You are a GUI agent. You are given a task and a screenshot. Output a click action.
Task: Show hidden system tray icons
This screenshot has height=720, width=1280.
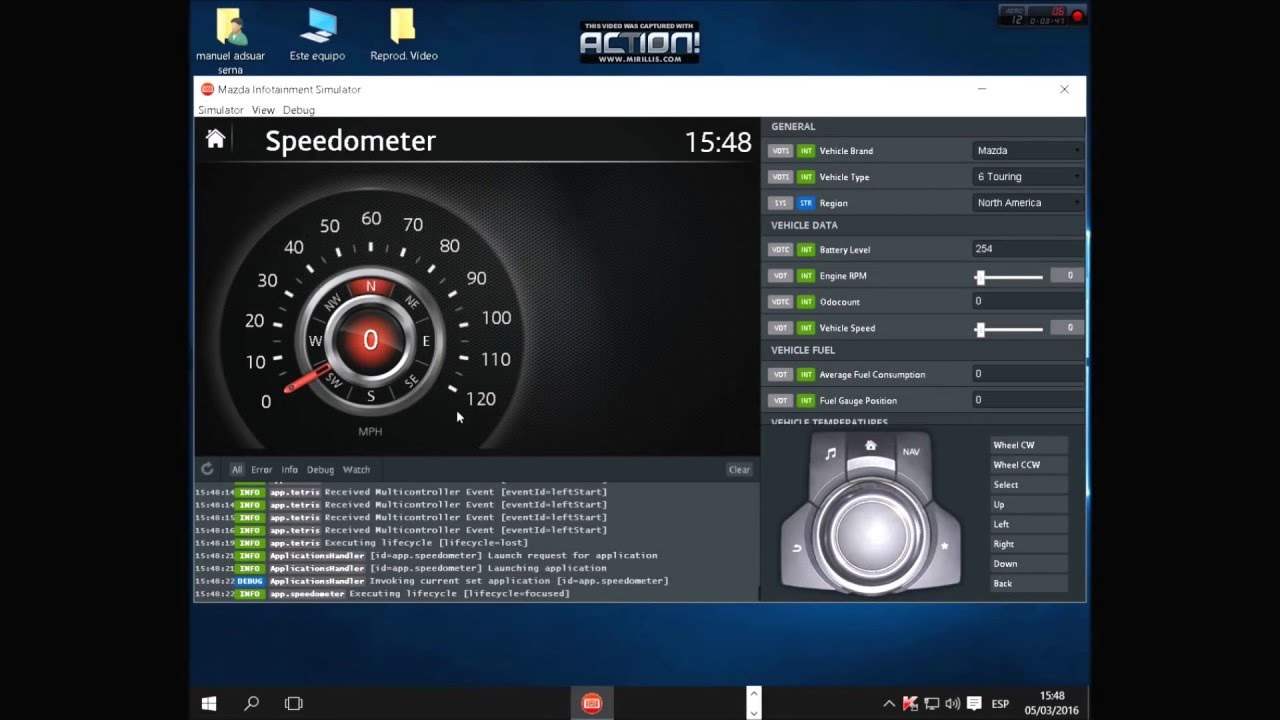click(x=889, y=703)
